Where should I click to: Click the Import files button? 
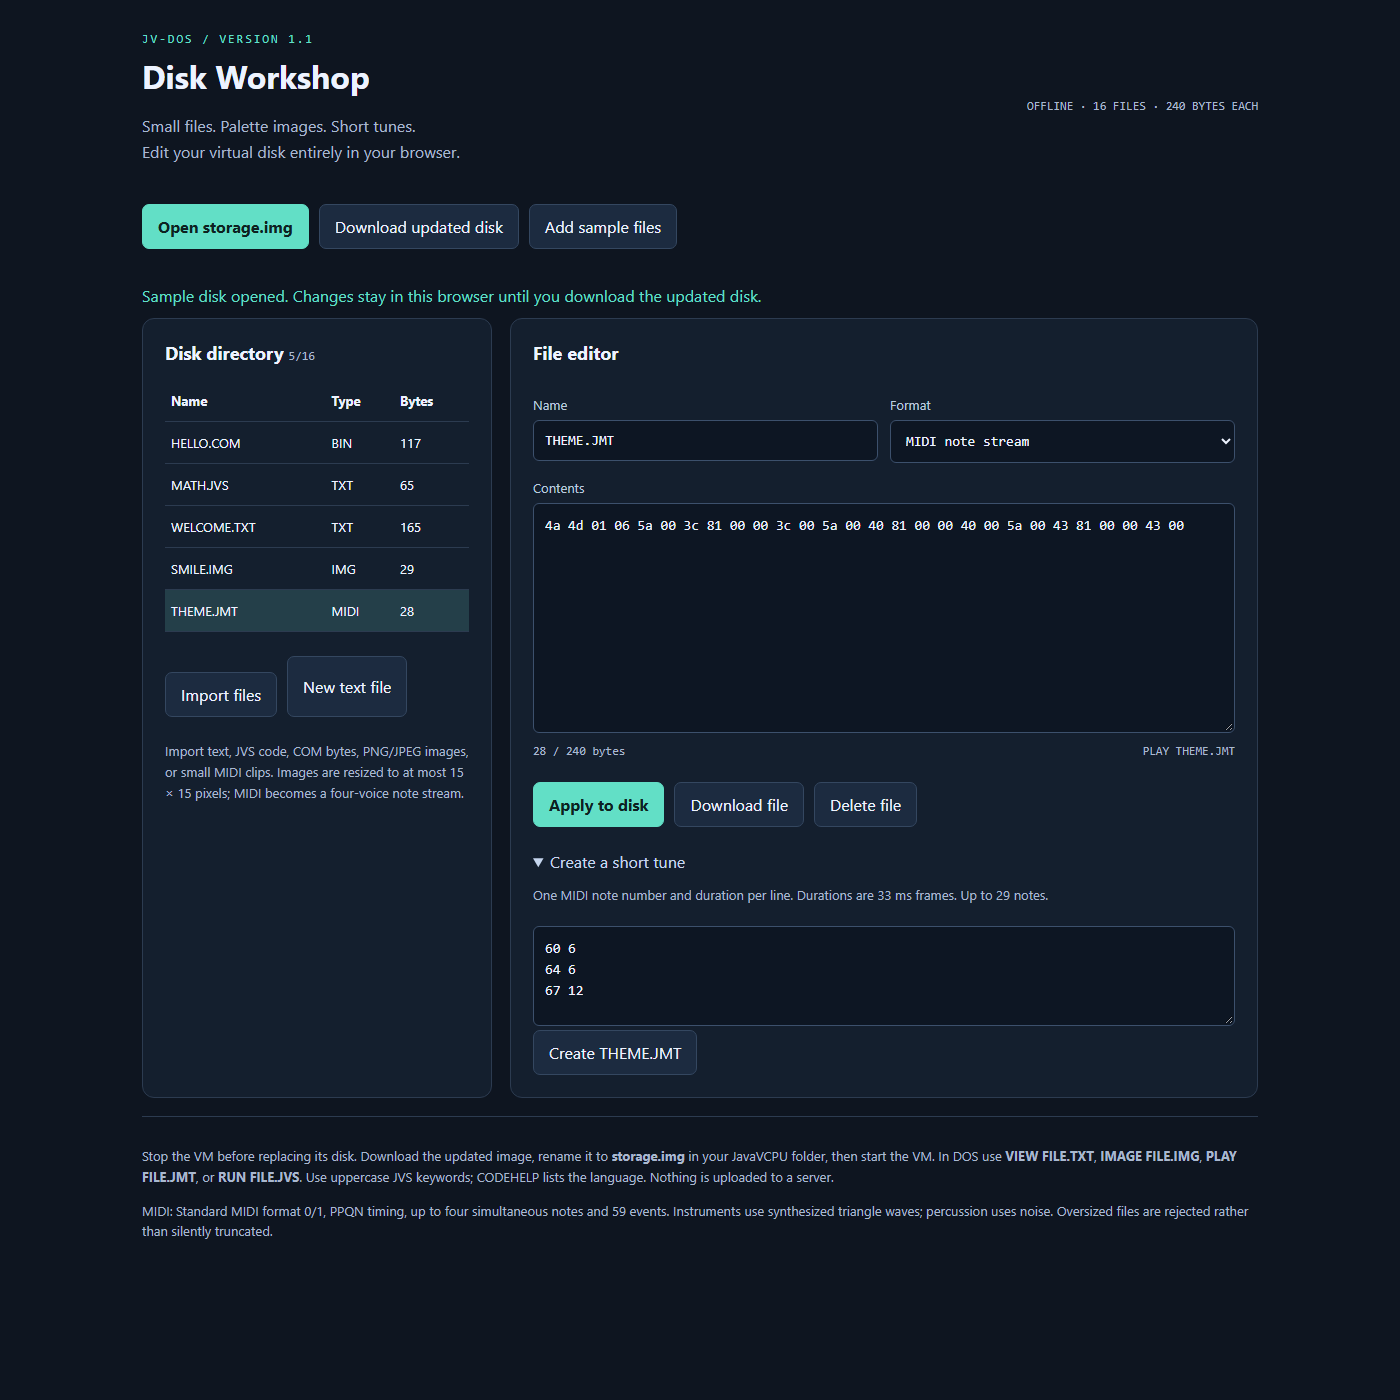pyautogui.click(x=221, y=695)
